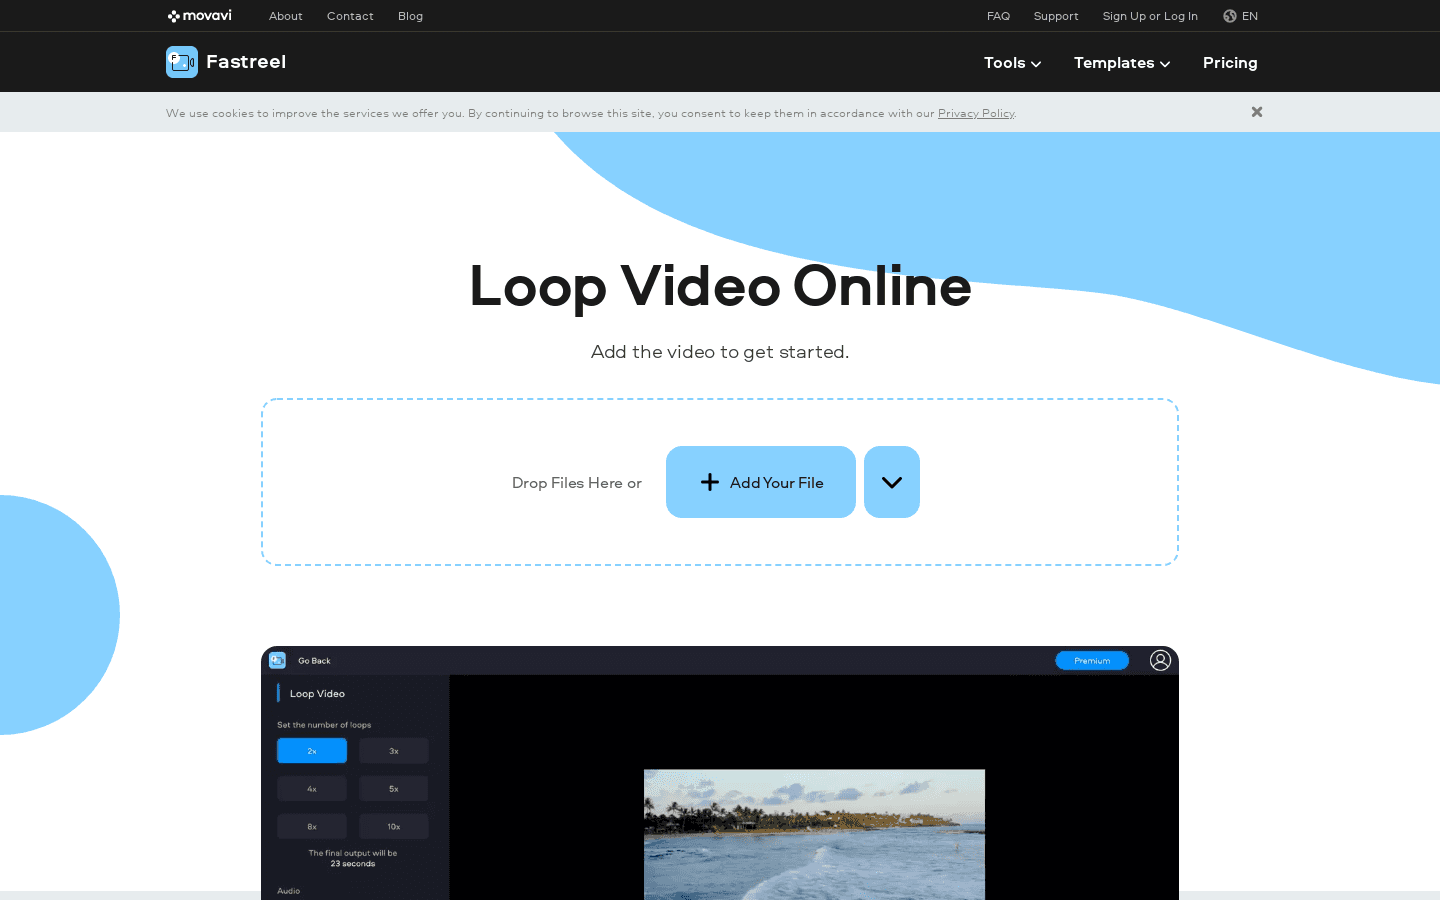Screen dimensions: 1440x900
Task: Go to the Blog page
Action: tap(410, 16)
